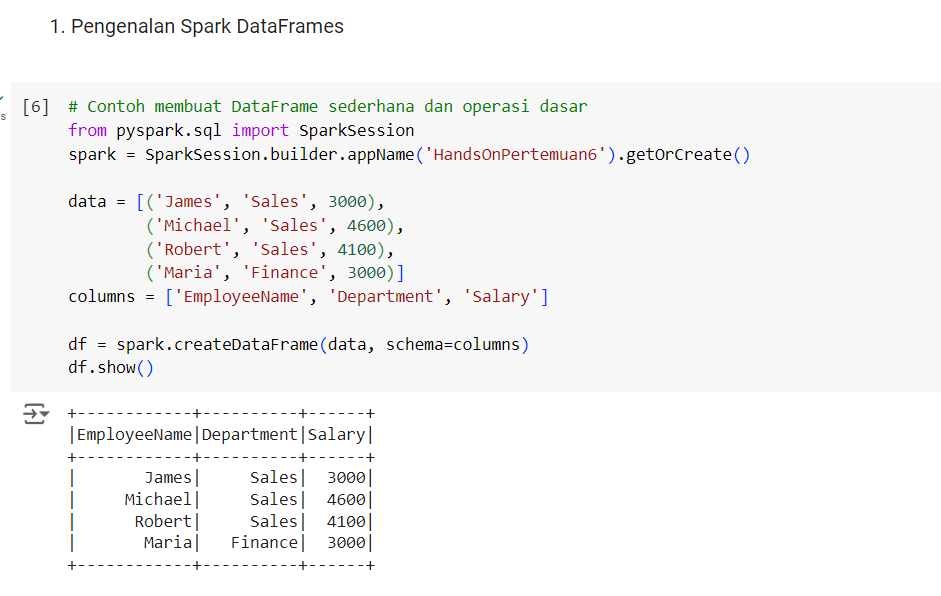Viewport: 941px width, 596px height.
Task: Click the cell execution counter [6]
Action: [x=34, y=105]
